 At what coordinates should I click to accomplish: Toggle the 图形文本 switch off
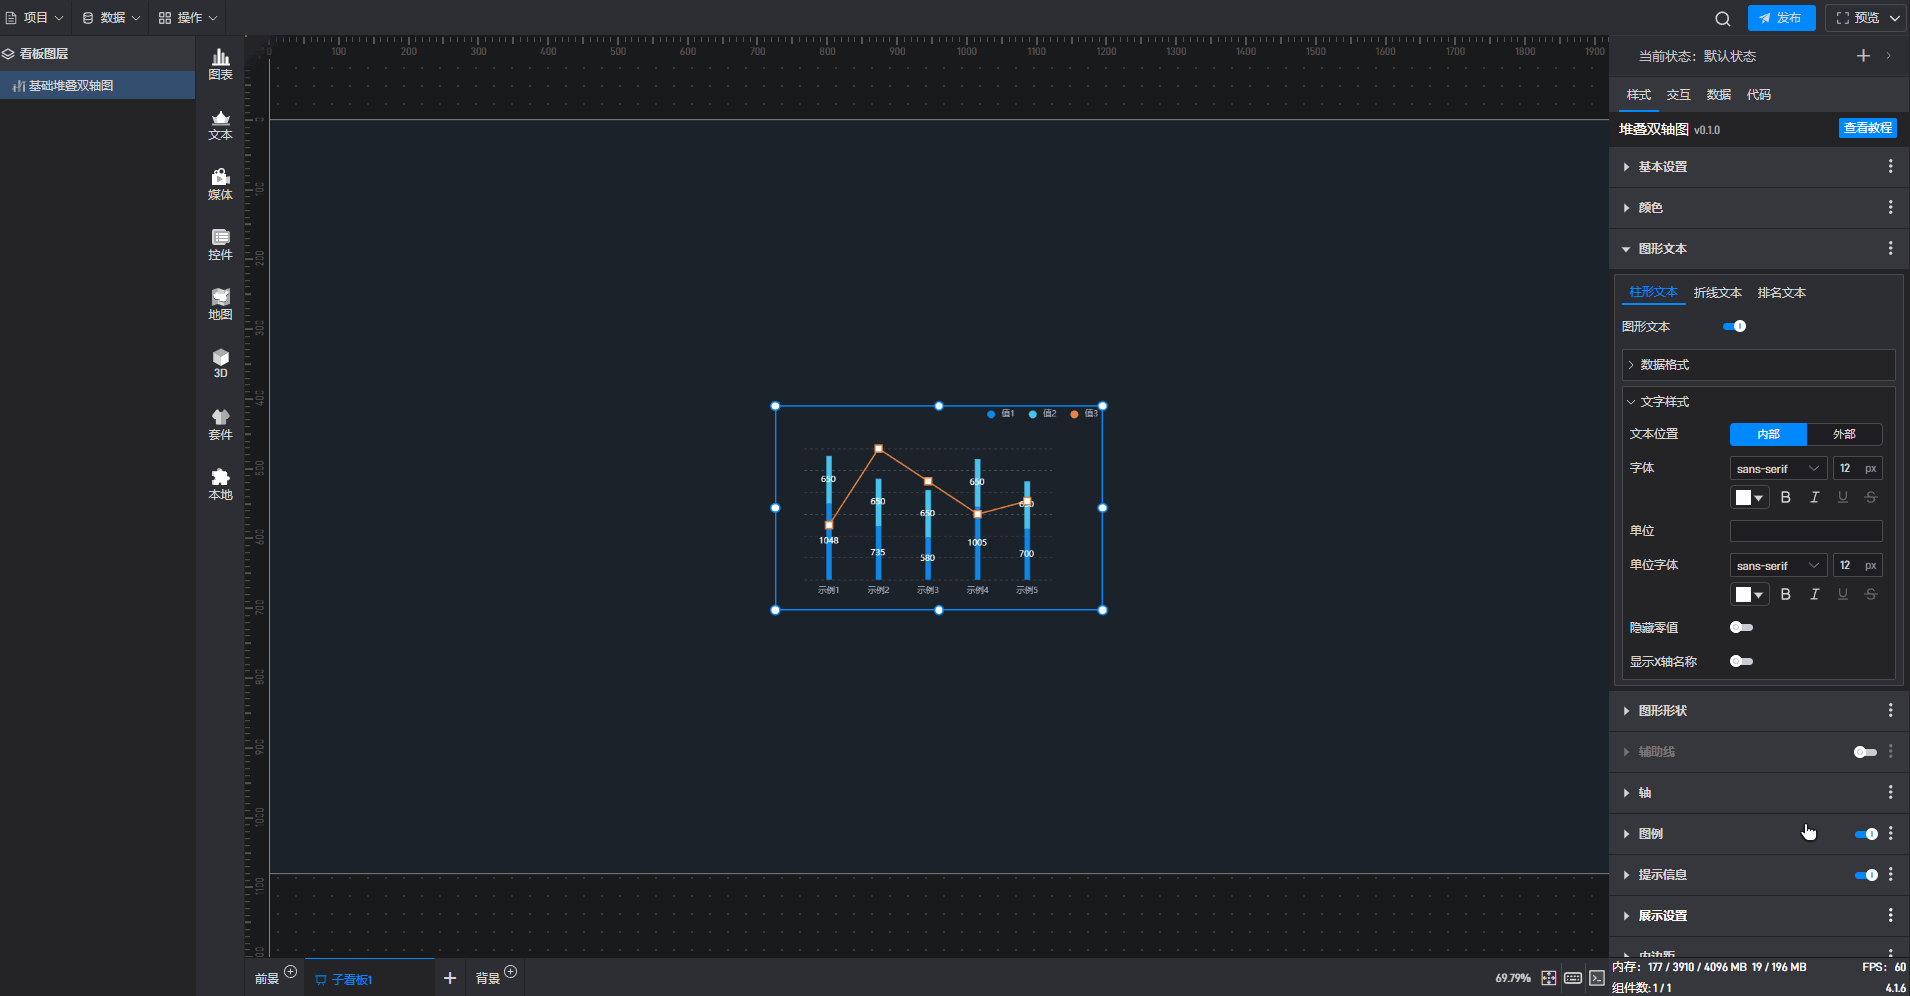(x=1735, y=326)
